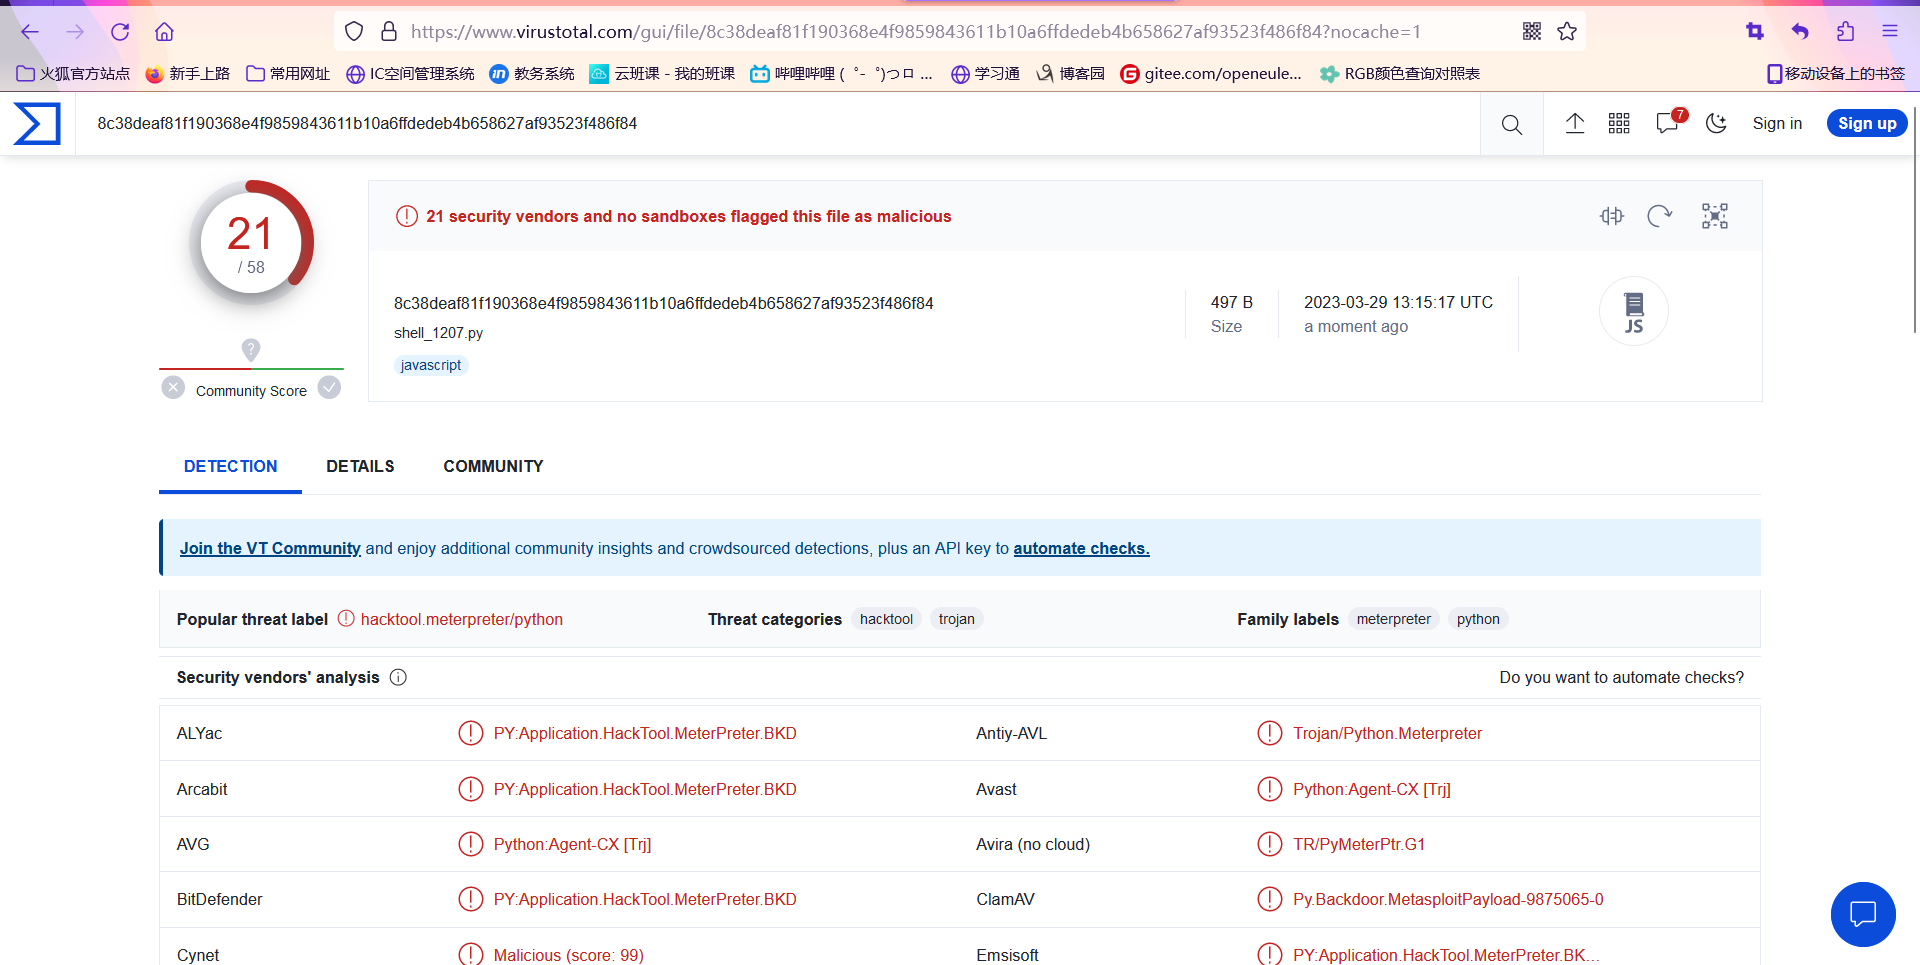
Task: Click the trojan threat category tag
Action: (x=956, y=619)
